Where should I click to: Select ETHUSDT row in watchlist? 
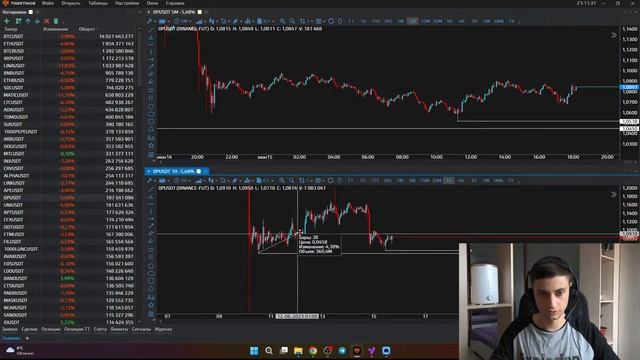[69, 44]
